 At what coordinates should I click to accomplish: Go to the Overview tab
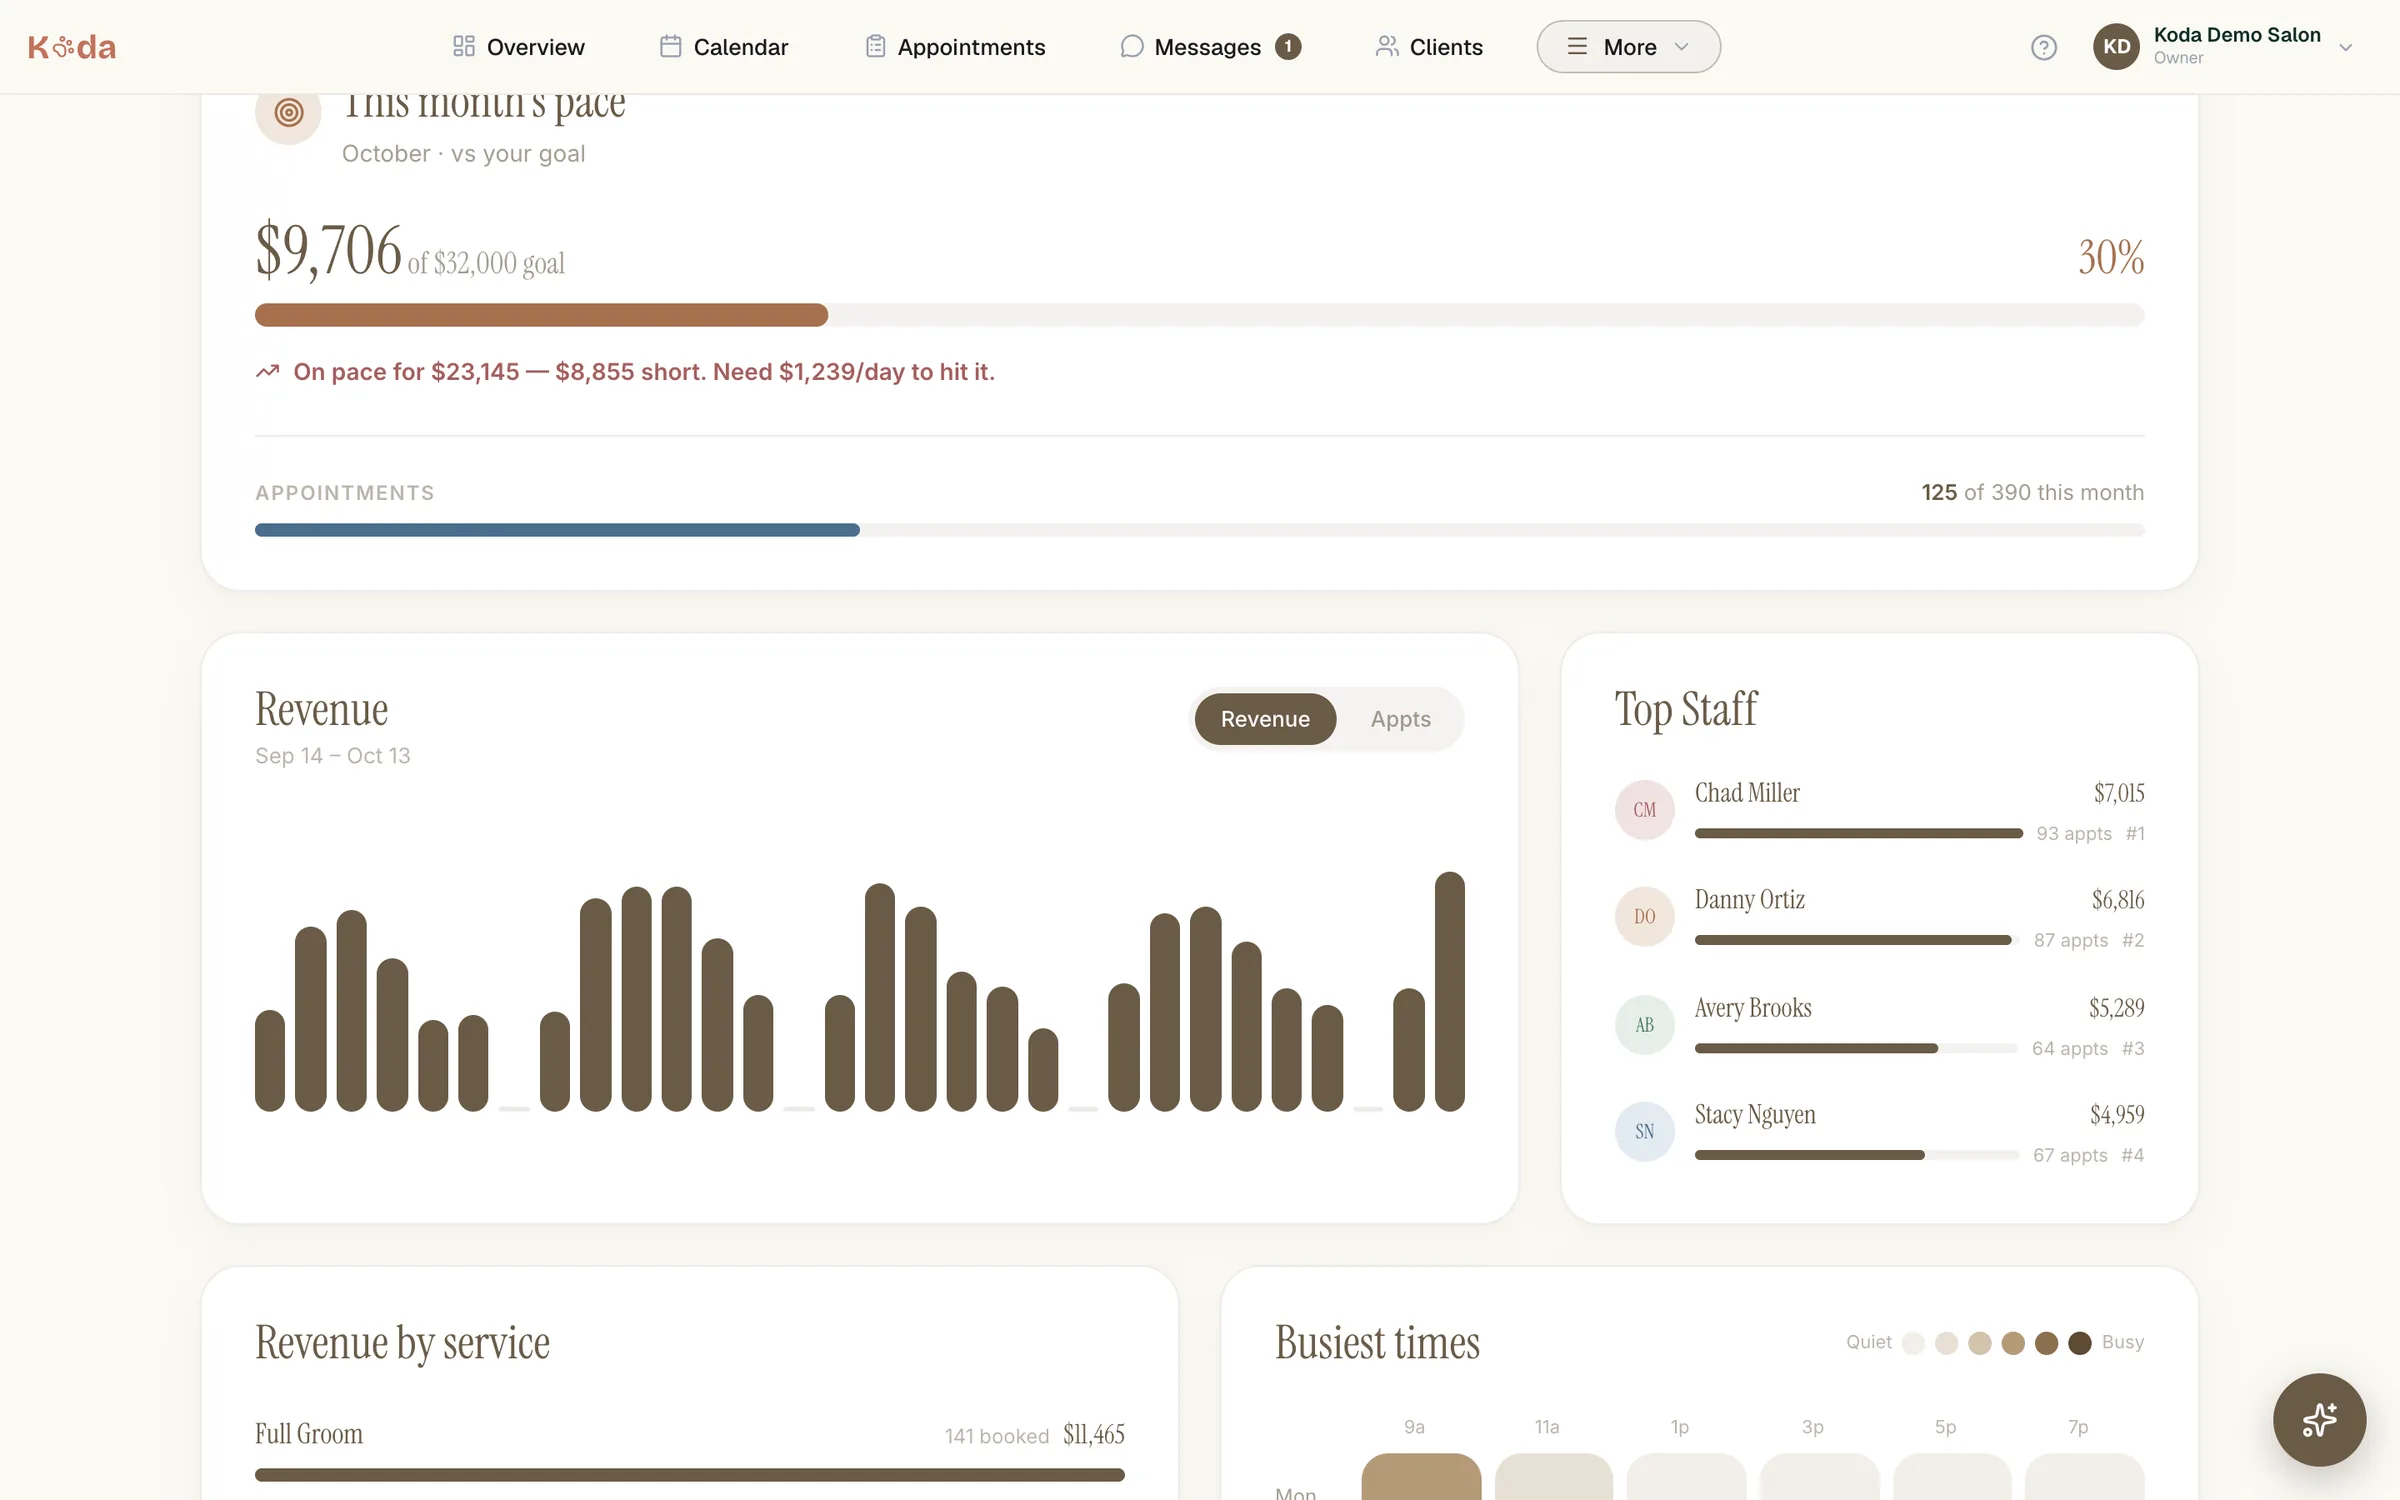(518, 47)
